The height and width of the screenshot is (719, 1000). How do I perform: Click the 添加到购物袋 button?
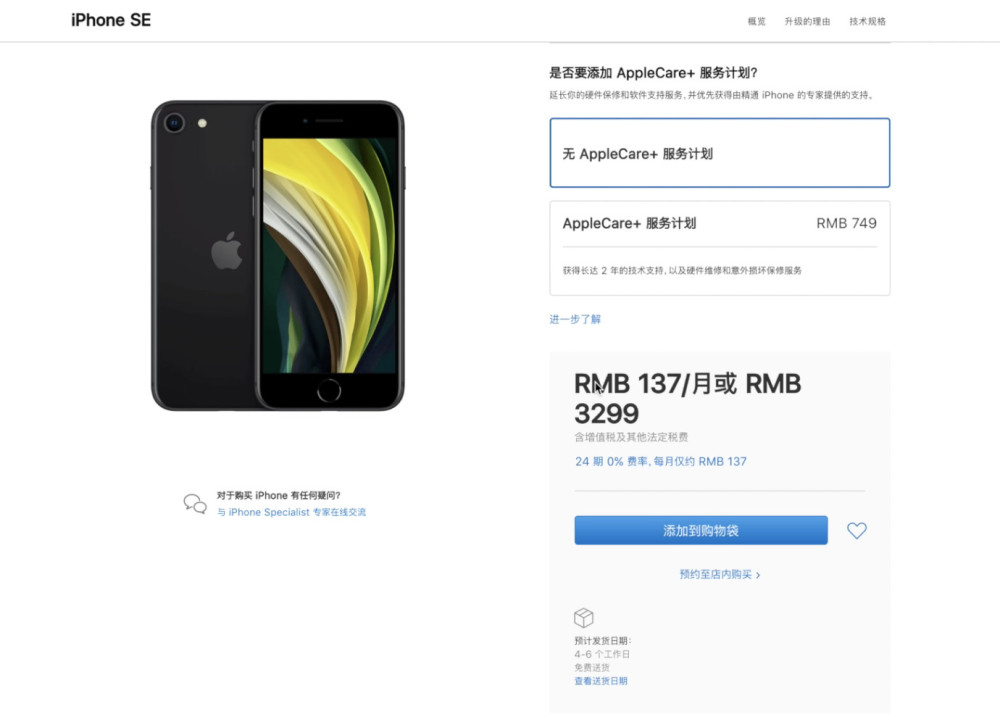click(x=701, y=530)
